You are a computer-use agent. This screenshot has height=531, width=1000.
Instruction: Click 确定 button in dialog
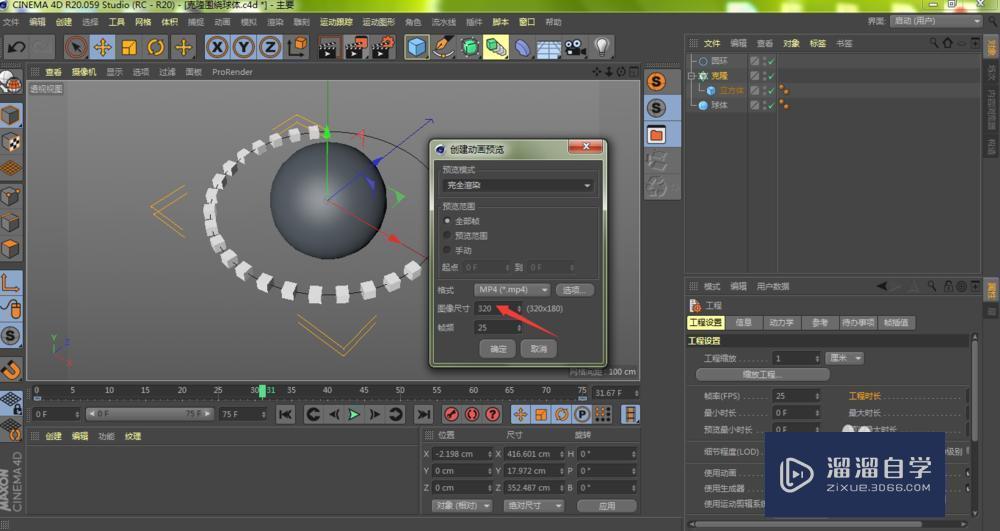[x=497, y=349]
